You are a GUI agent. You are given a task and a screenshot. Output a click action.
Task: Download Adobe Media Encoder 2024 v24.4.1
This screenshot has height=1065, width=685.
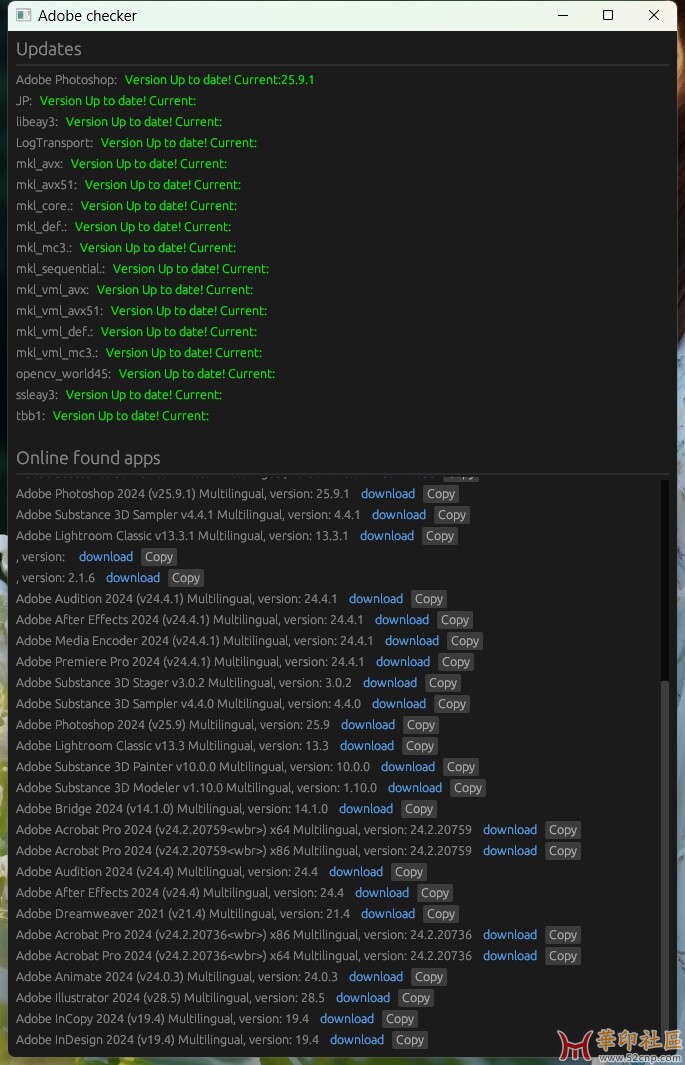tap(412, 641)
